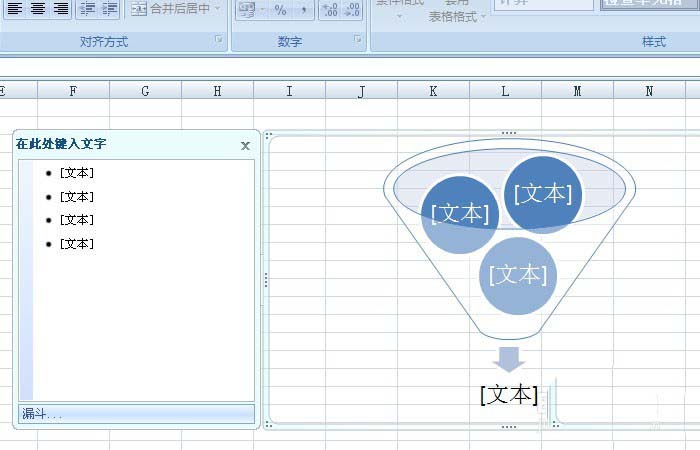The width and height of the screenshot is (700, 450).
Task: Click the increase indent icon
Action: click(x=109, y=8)
